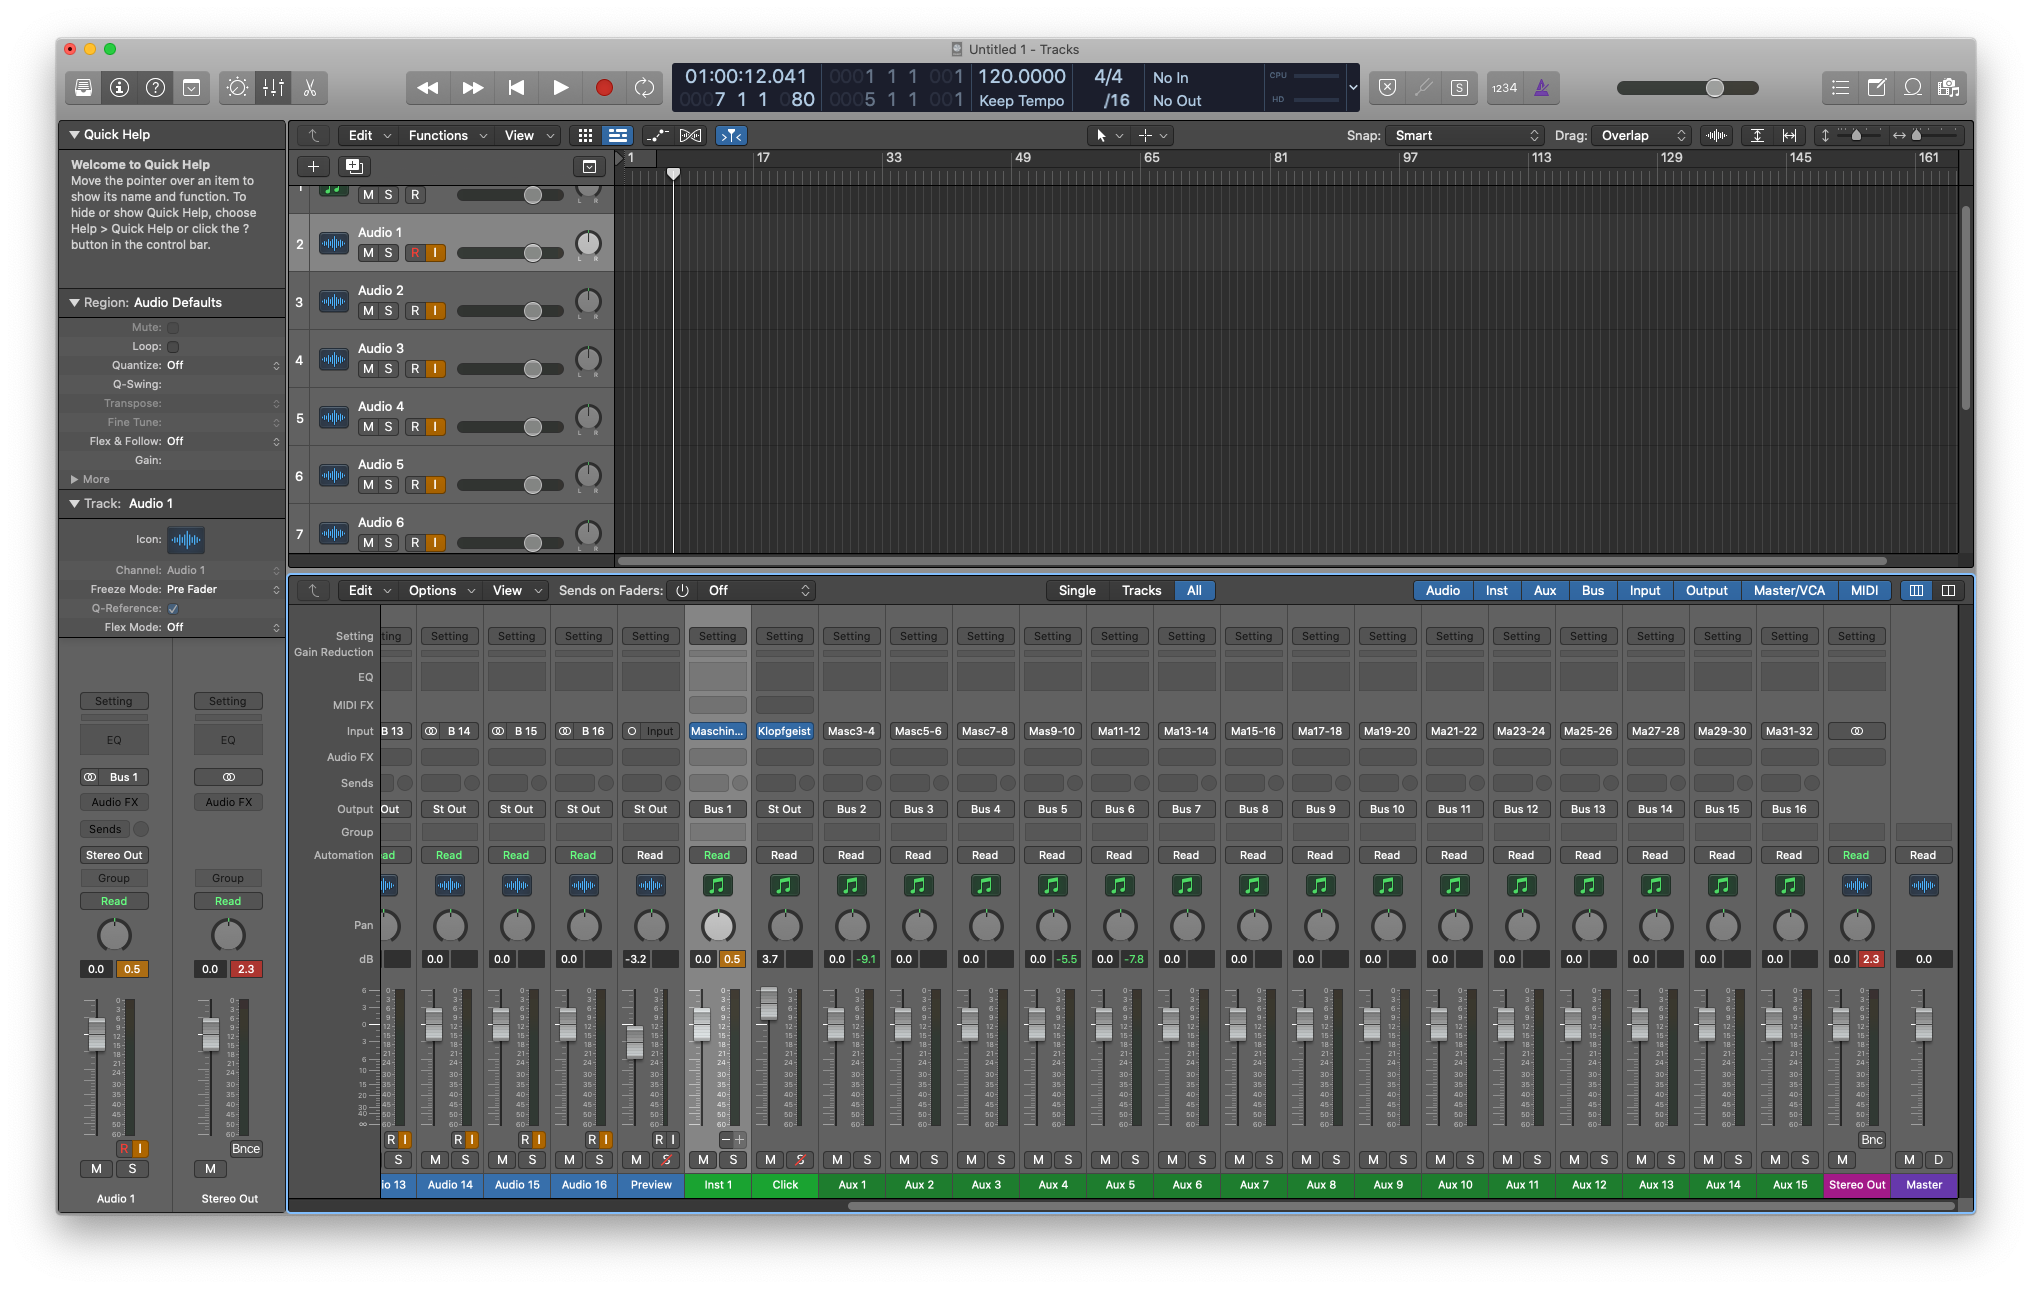This screenshot has width=2032, height=1289.
Task: Open the Functions menu
Action: 447,135
